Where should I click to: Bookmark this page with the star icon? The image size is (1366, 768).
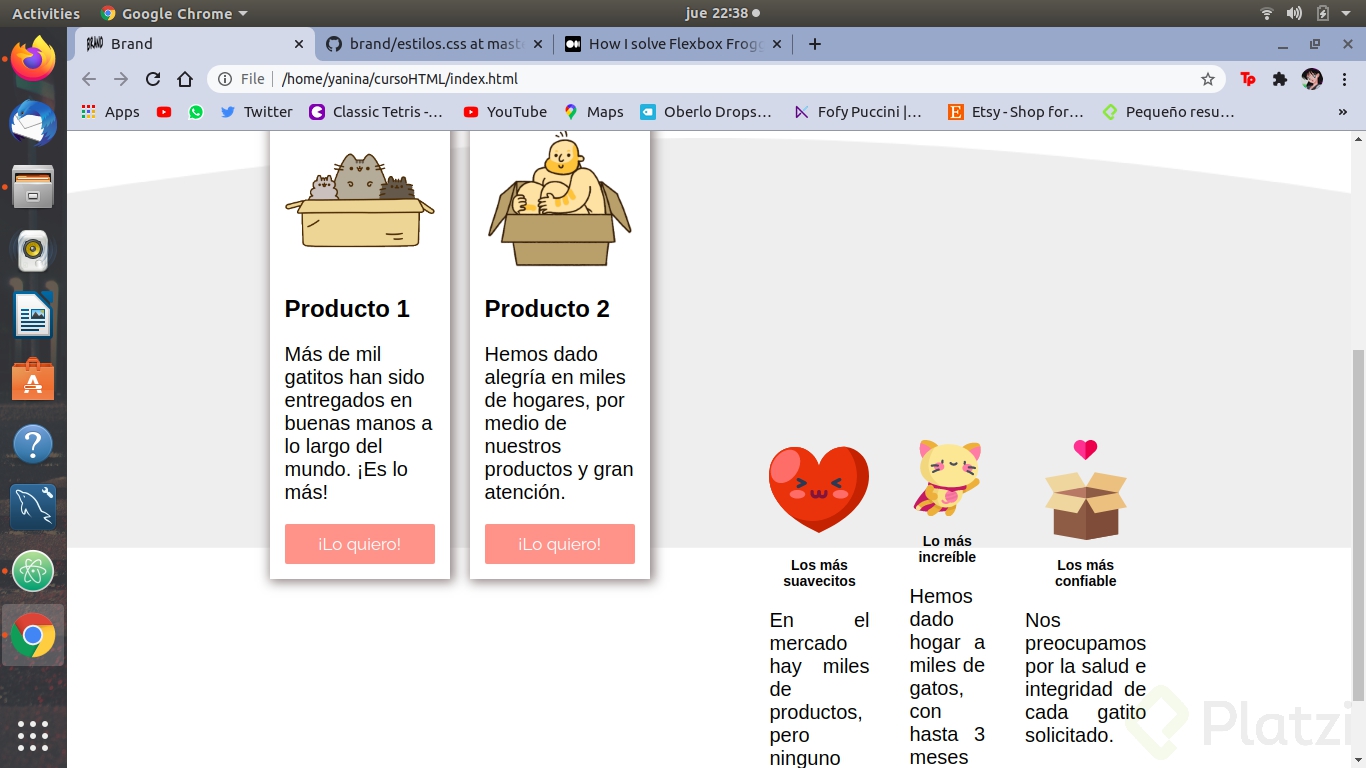point(1208,78)
